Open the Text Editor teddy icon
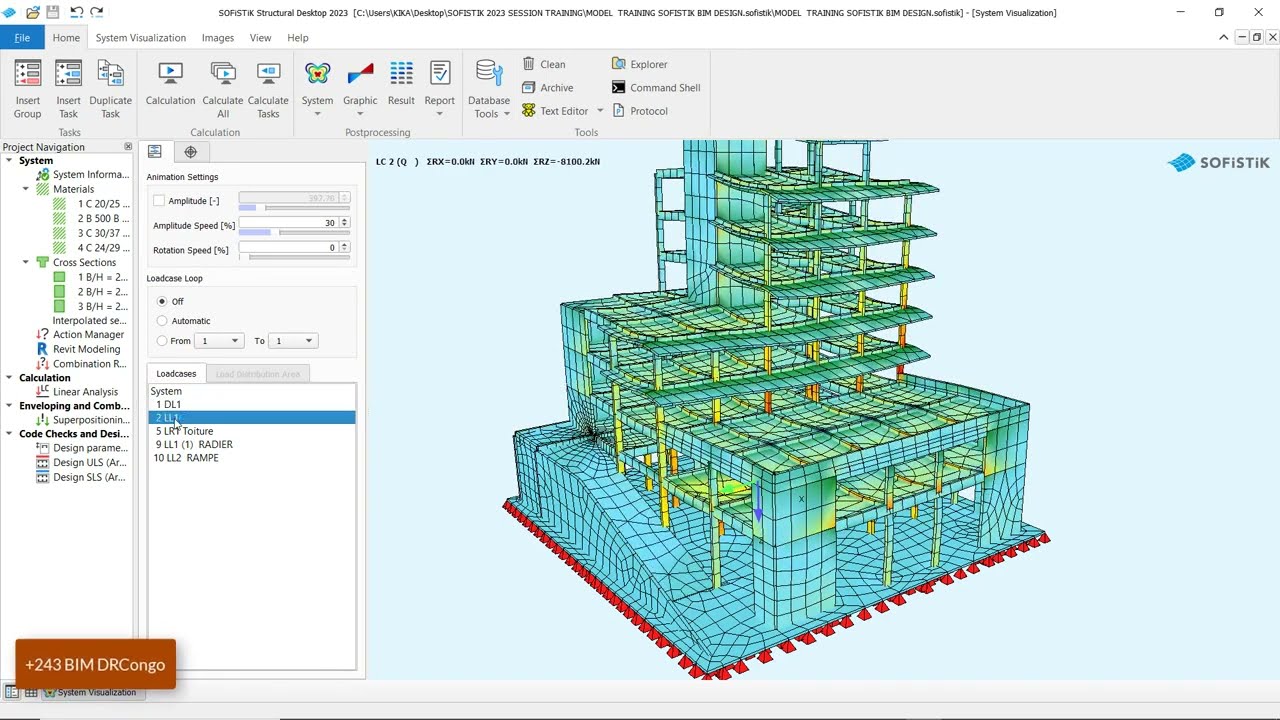 [x=529, y=111]
